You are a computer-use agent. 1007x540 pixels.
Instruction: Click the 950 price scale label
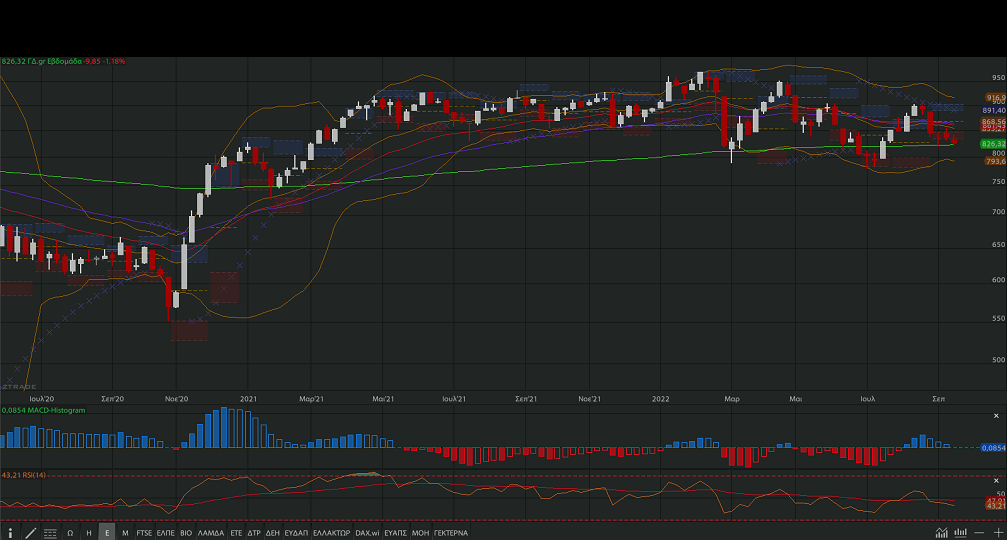(998, 78)
